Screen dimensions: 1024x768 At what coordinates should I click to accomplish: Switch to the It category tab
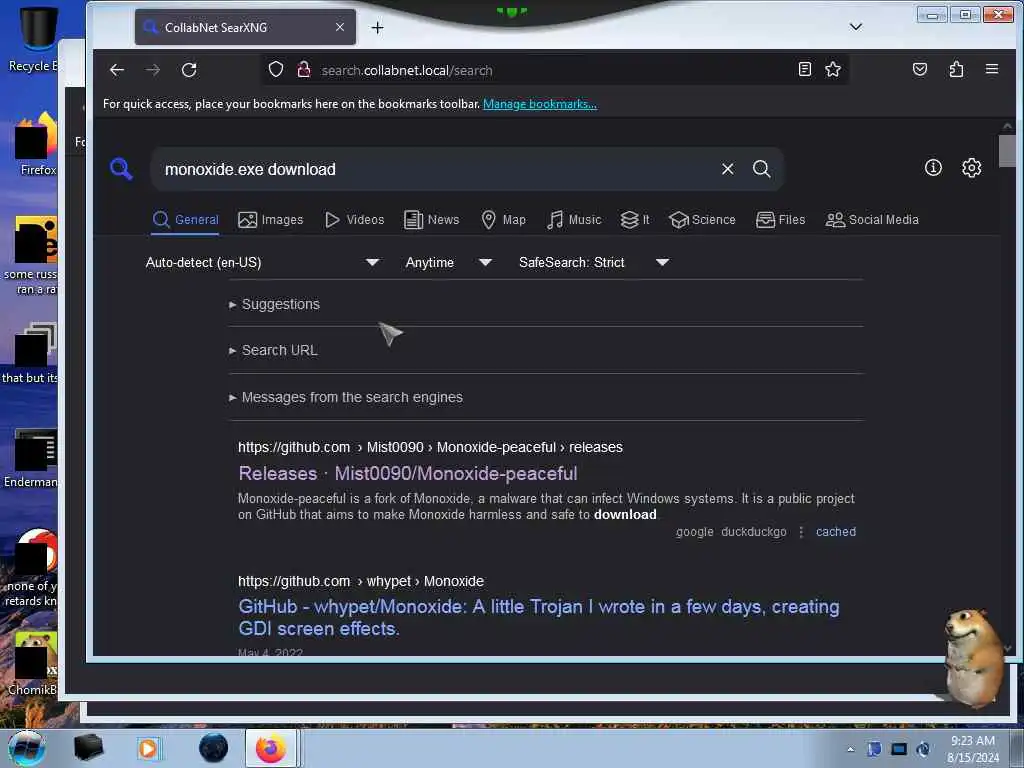(635, 220)
